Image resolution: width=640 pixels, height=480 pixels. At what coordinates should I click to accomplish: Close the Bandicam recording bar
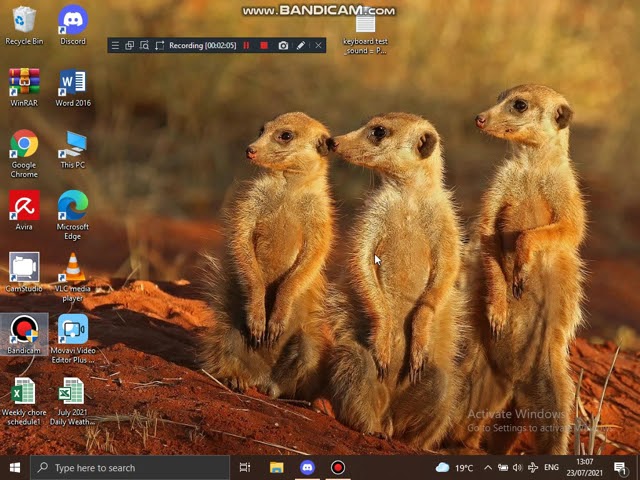[x=318, y=45]
